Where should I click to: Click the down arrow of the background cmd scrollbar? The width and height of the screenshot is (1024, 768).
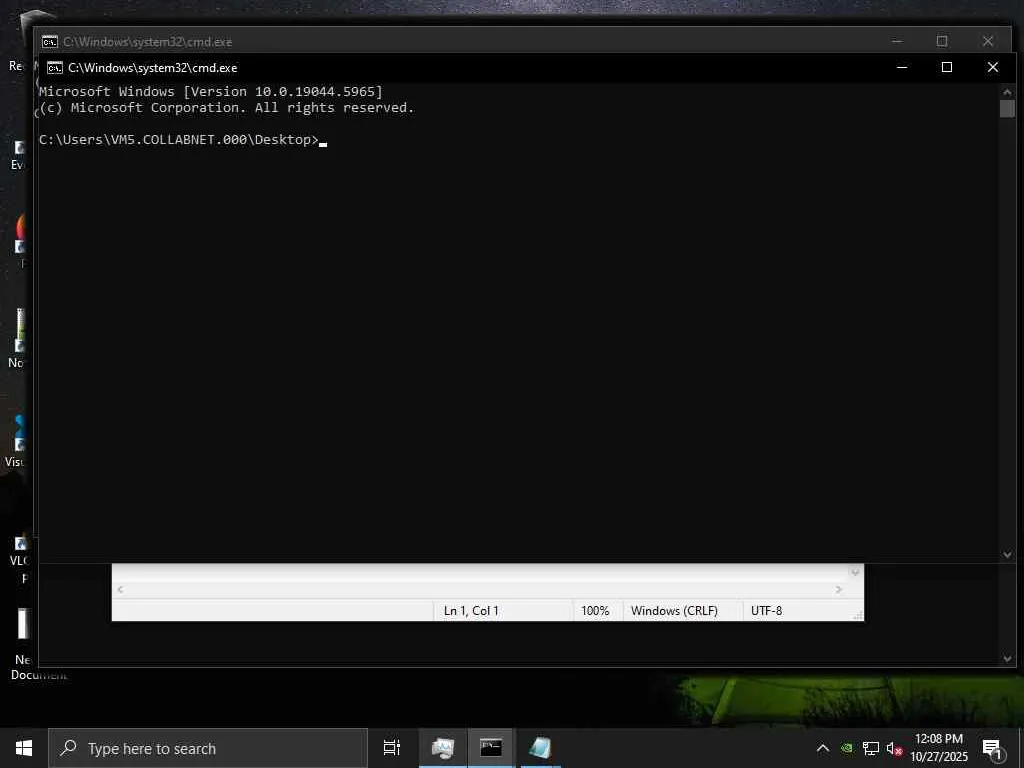pyautogui.click(x=1007, y=659)
